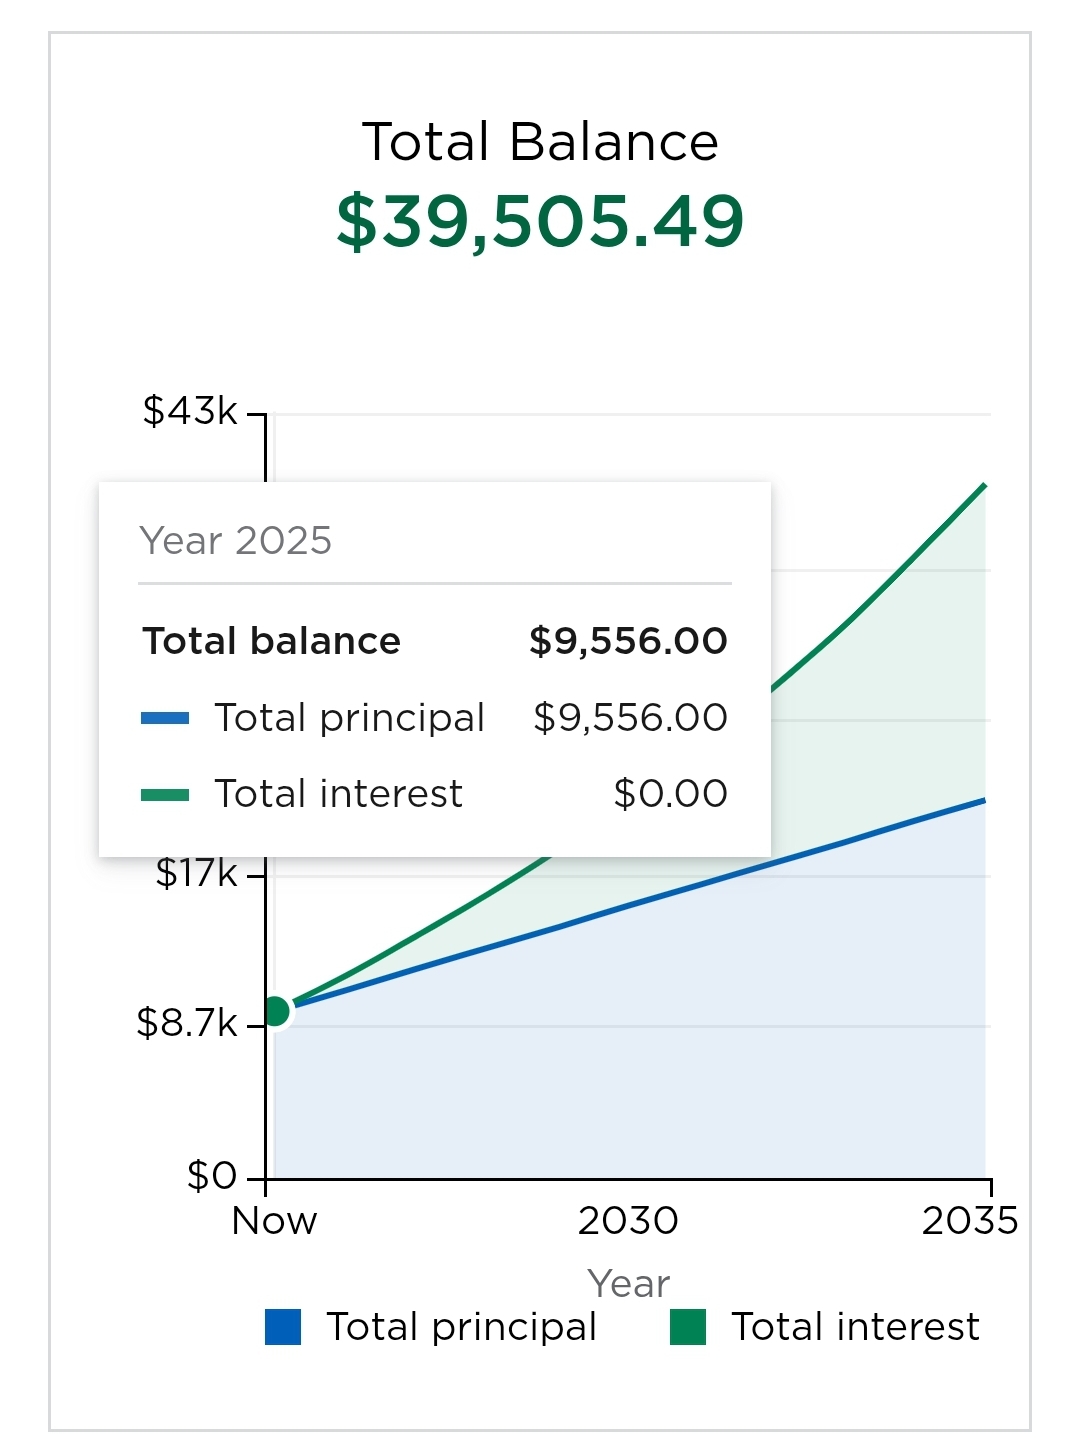Select the 'Year 2025' tooltip header
1080x1451 pixels.
[x=236, y=541]
